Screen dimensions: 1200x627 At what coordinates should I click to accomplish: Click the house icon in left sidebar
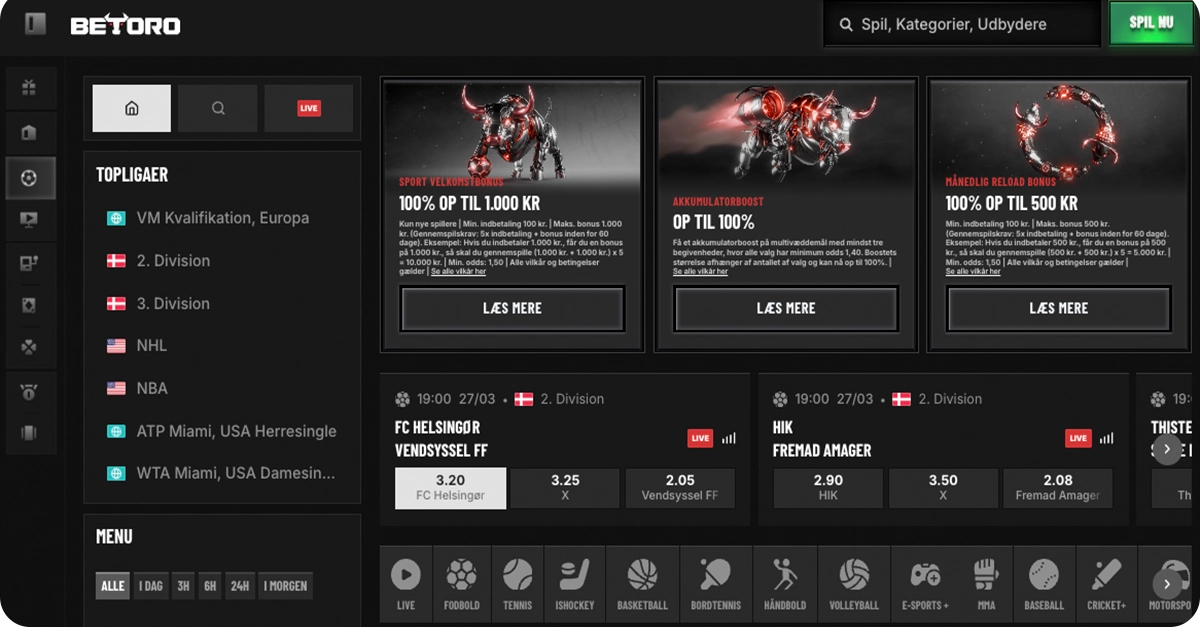click(x=29, y=133)
